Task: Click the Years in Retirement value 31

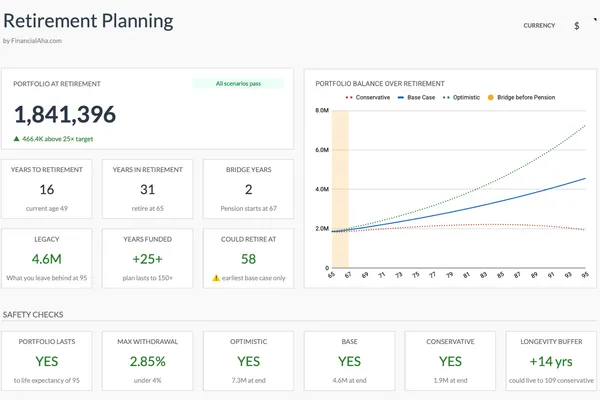Action: coord(147,189)
